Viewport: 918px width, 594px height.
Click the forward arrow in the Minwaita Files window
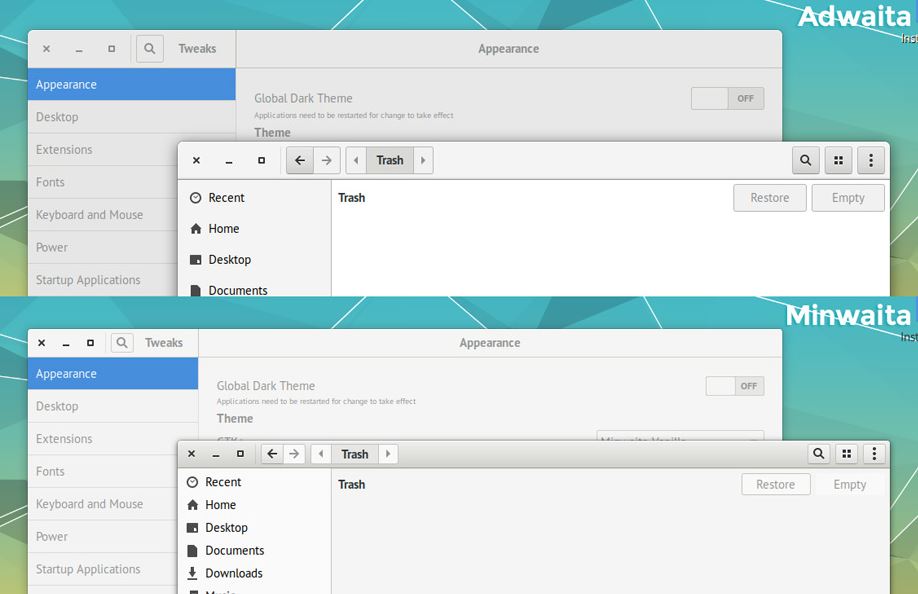(294, 454)
